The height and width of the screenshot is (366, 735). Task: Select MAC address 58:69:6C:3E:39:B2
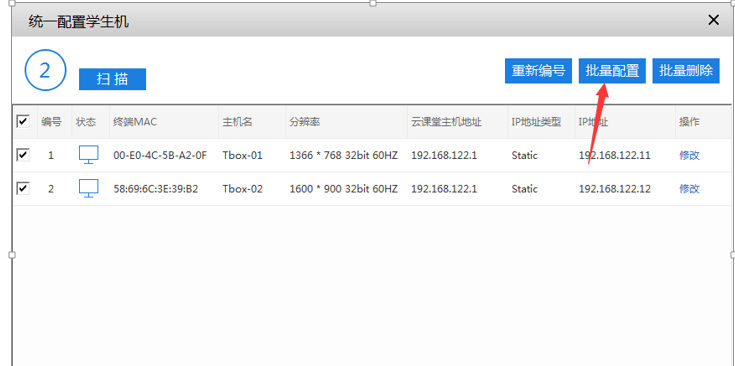point(156,189)
